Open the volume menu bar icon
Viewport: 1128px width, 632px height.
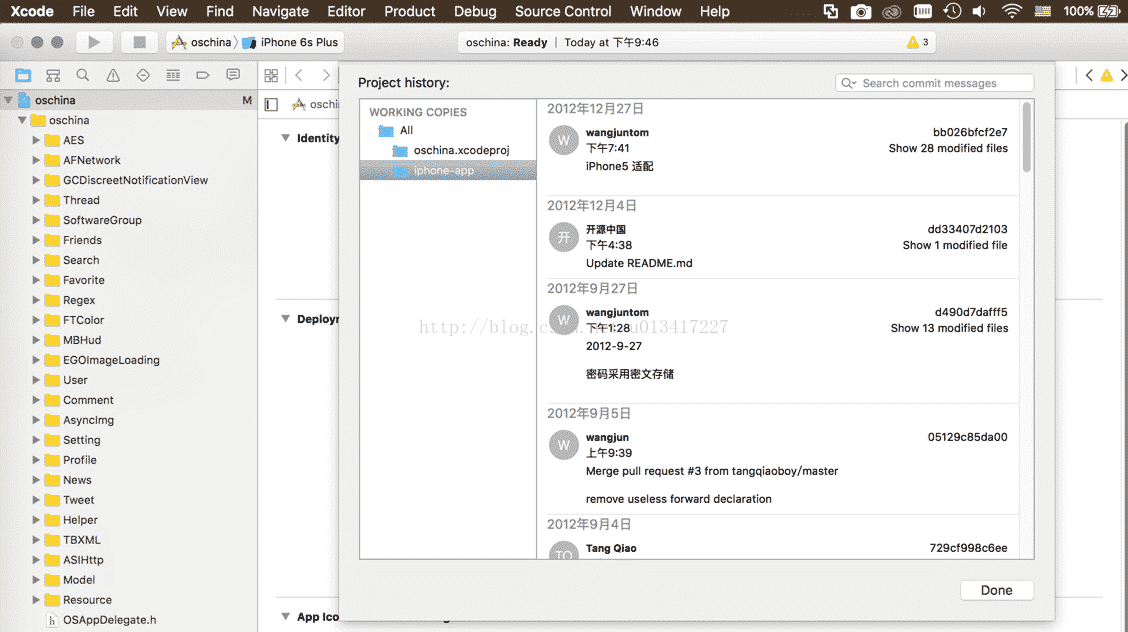[x=979, y=12]
